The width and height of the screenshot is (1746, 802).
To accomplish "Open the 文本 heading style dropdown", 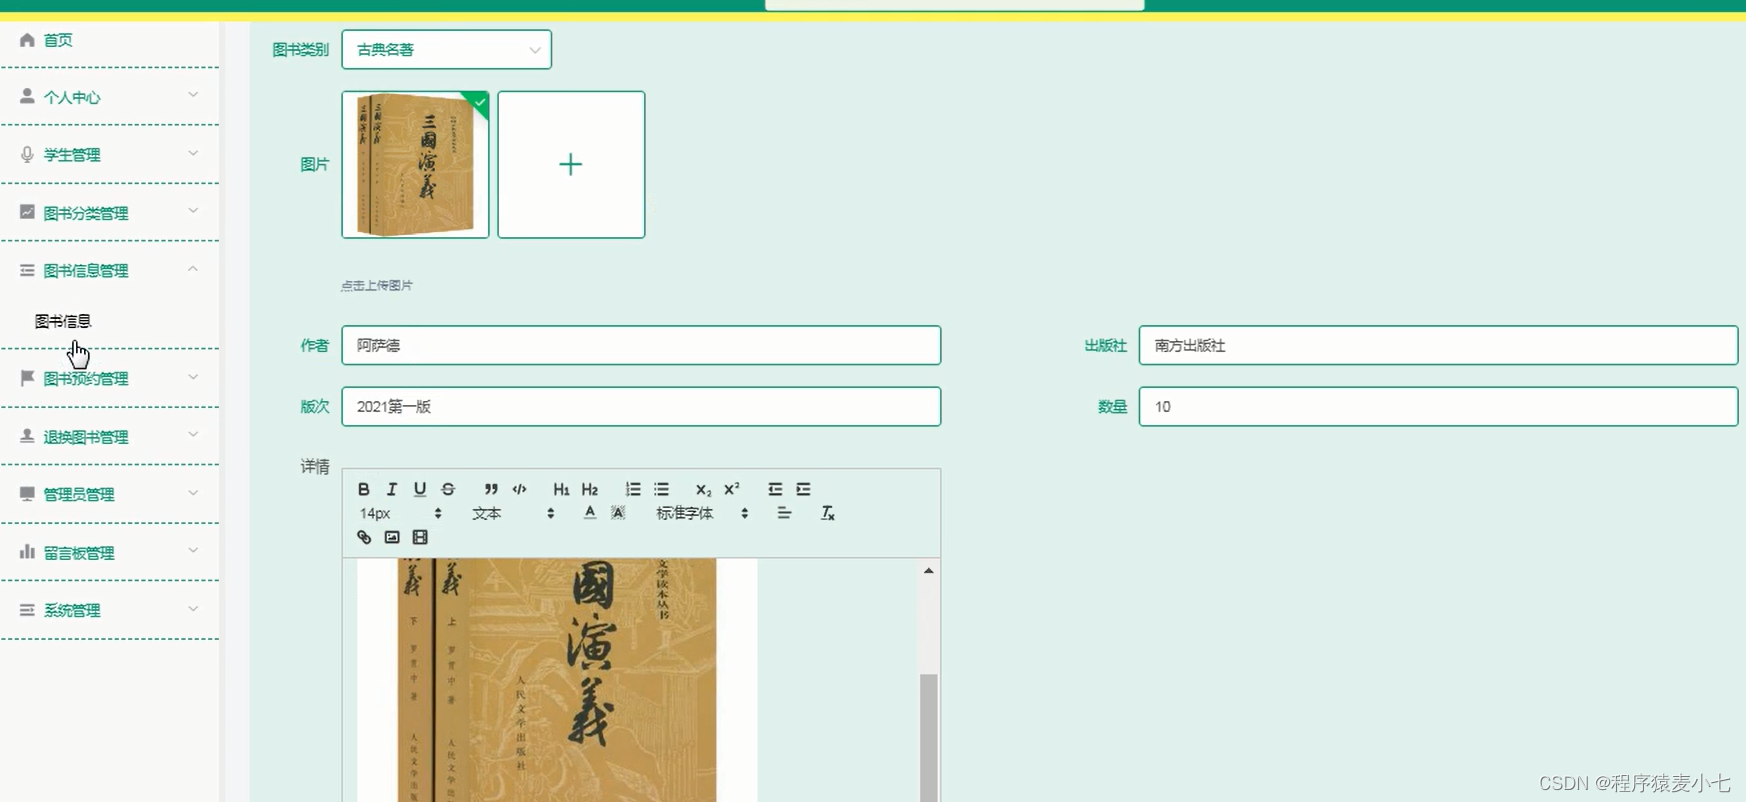I will tap(513, 513).
